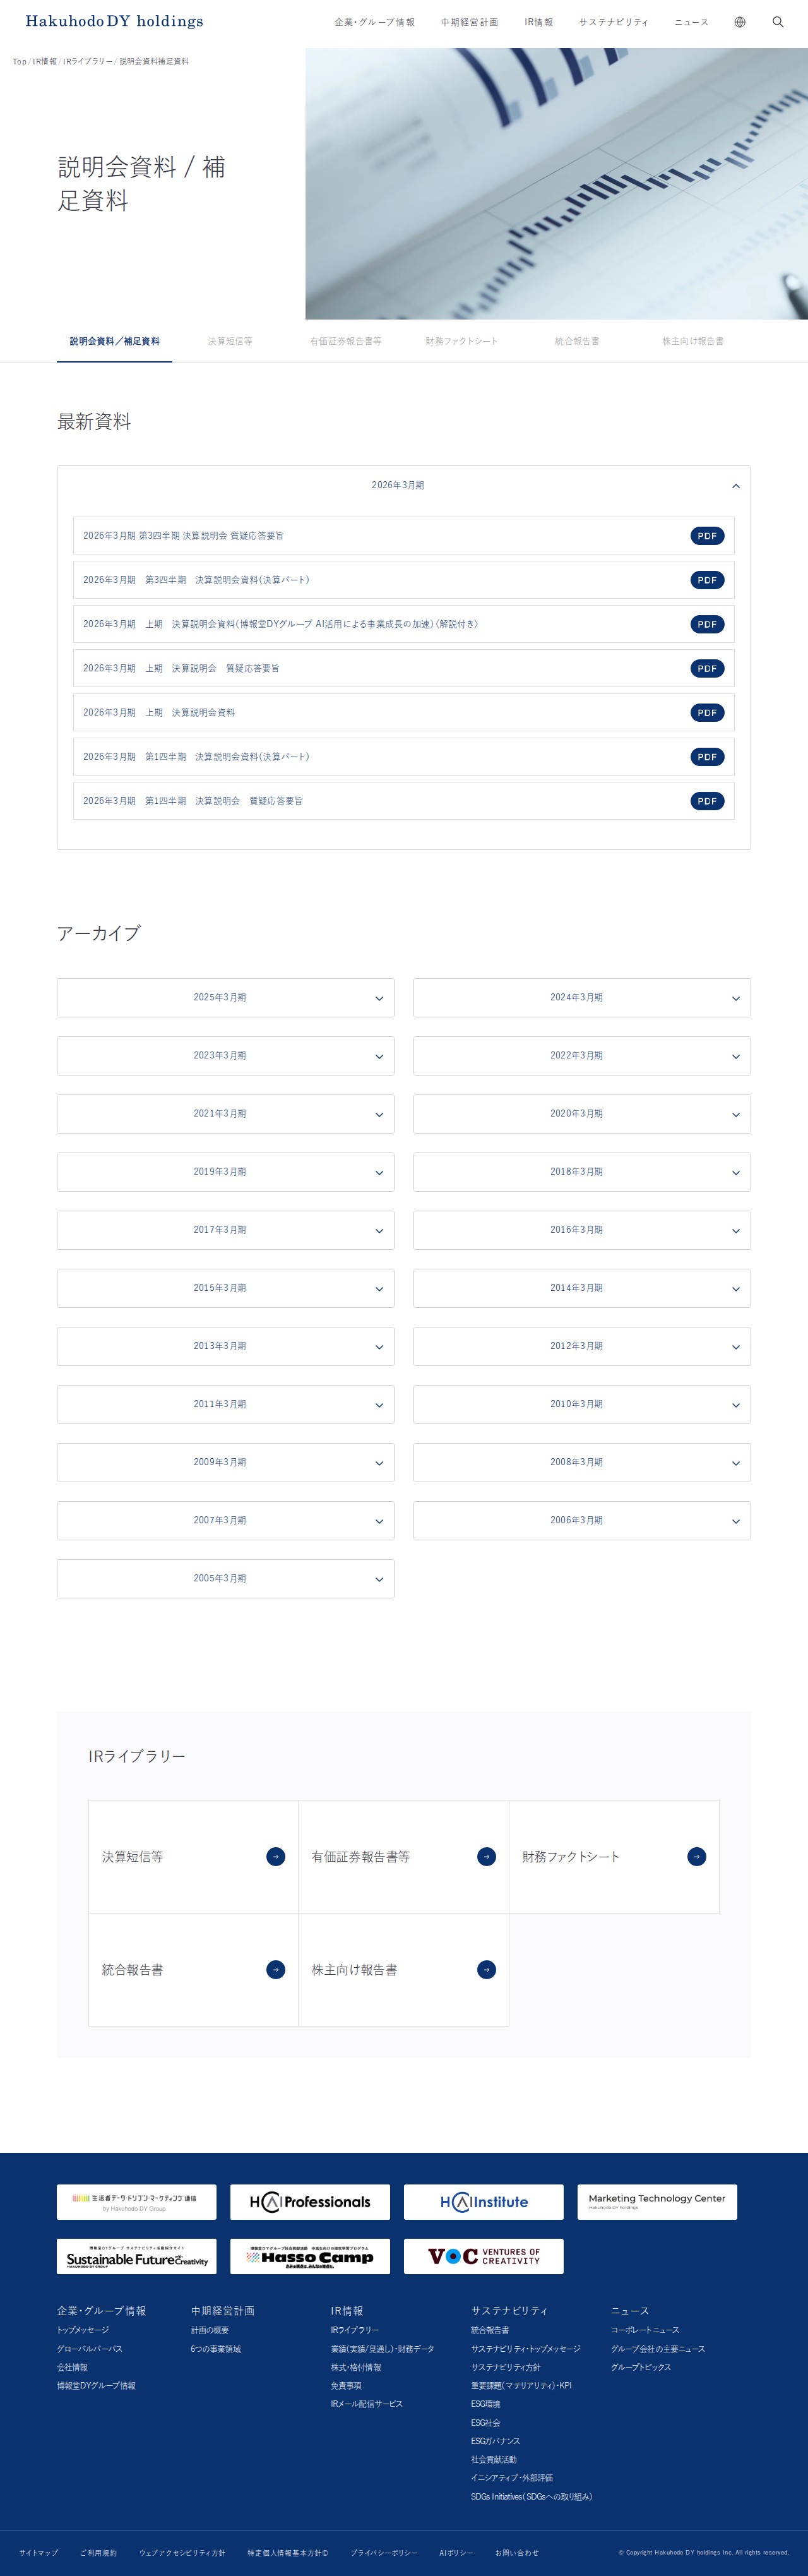
Task: Click the Hakuhodo DY holdings logo
Action: coord(114,21)
